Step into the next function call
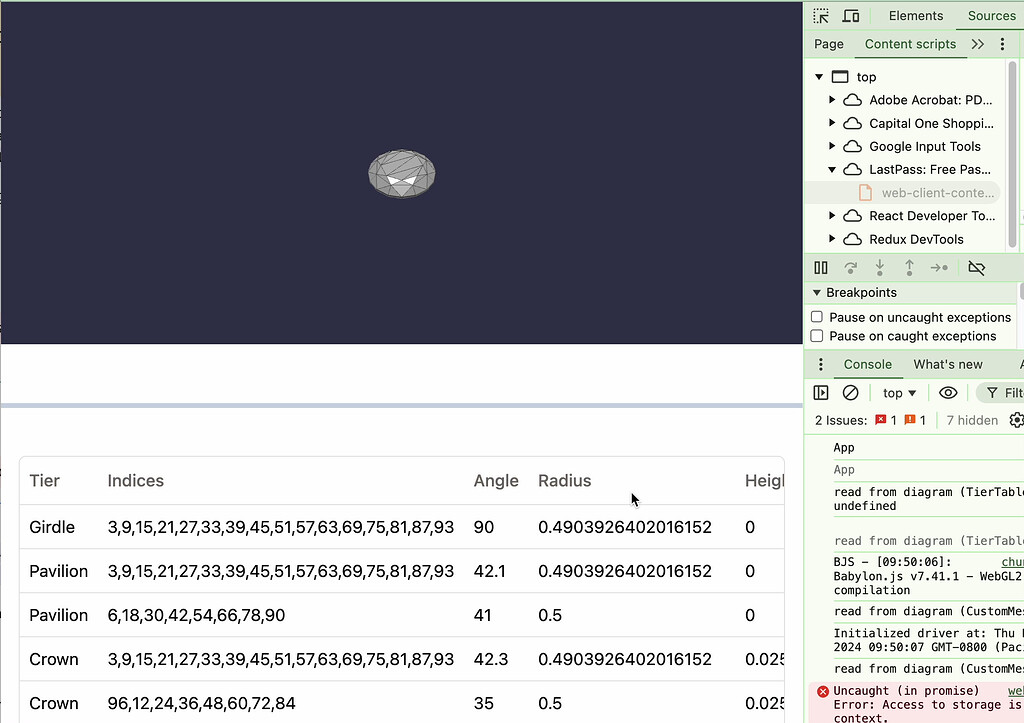 [879, 267]
